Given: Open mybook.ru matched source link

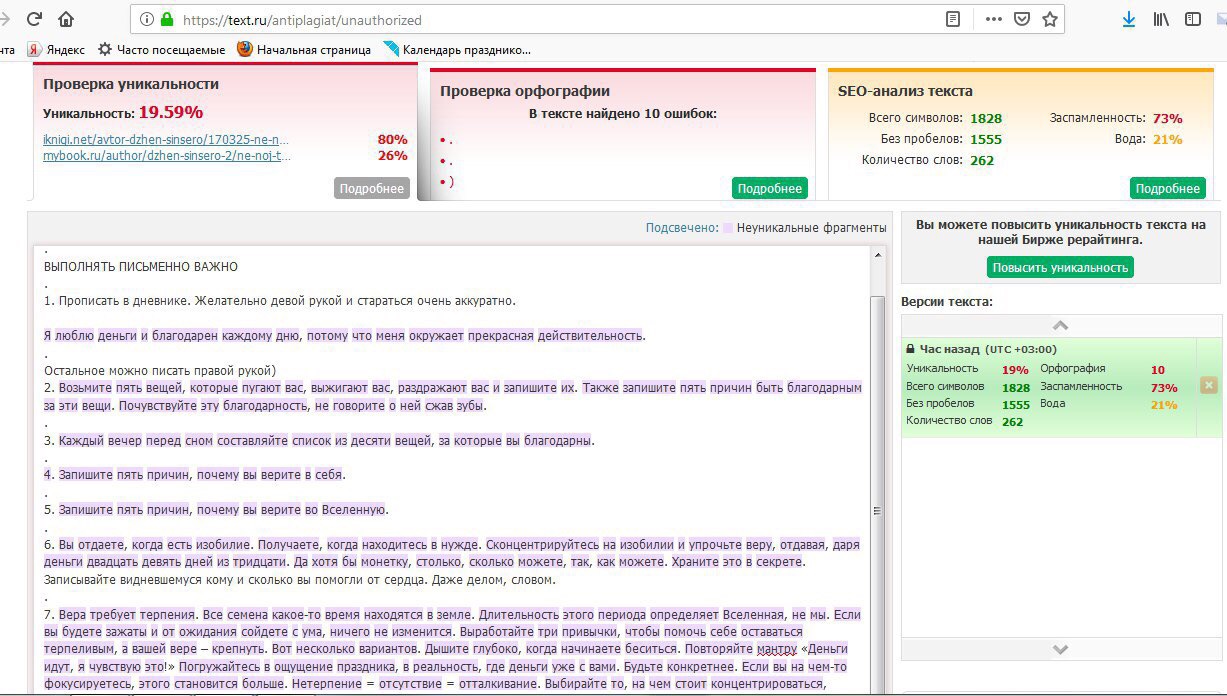Looking at the screenshot, I should [x=167, y=155].
